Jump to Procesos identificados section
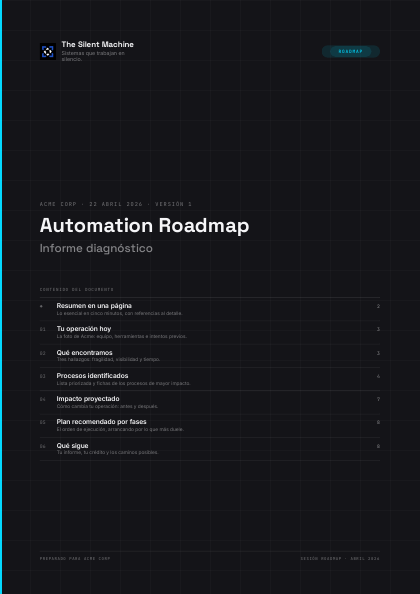This screenshot has width=420, height=594. pos(210,379)
